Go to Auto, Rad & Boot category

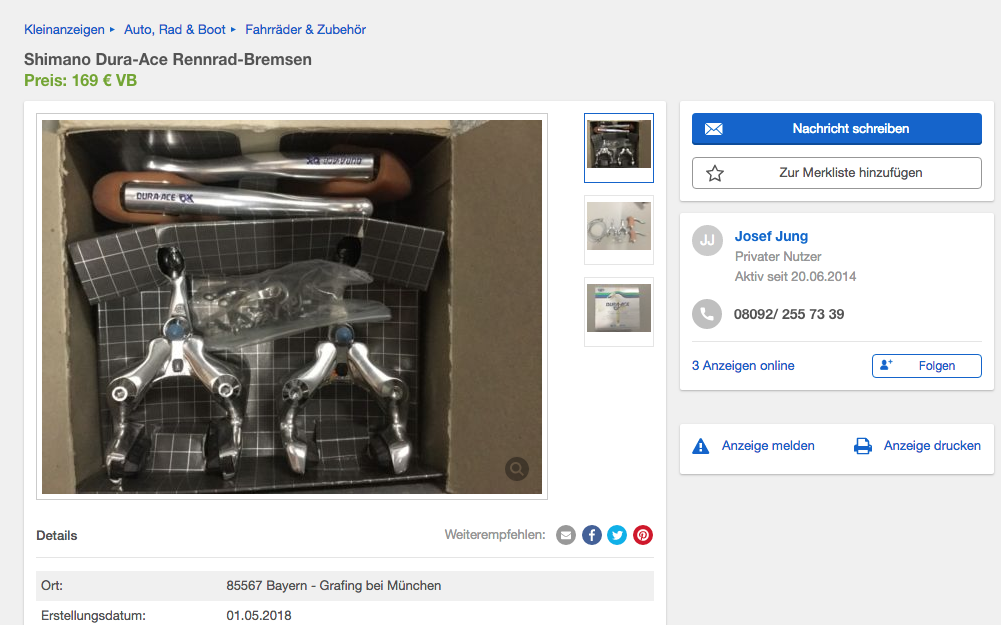pyautogui.click(x=175, y=29)
